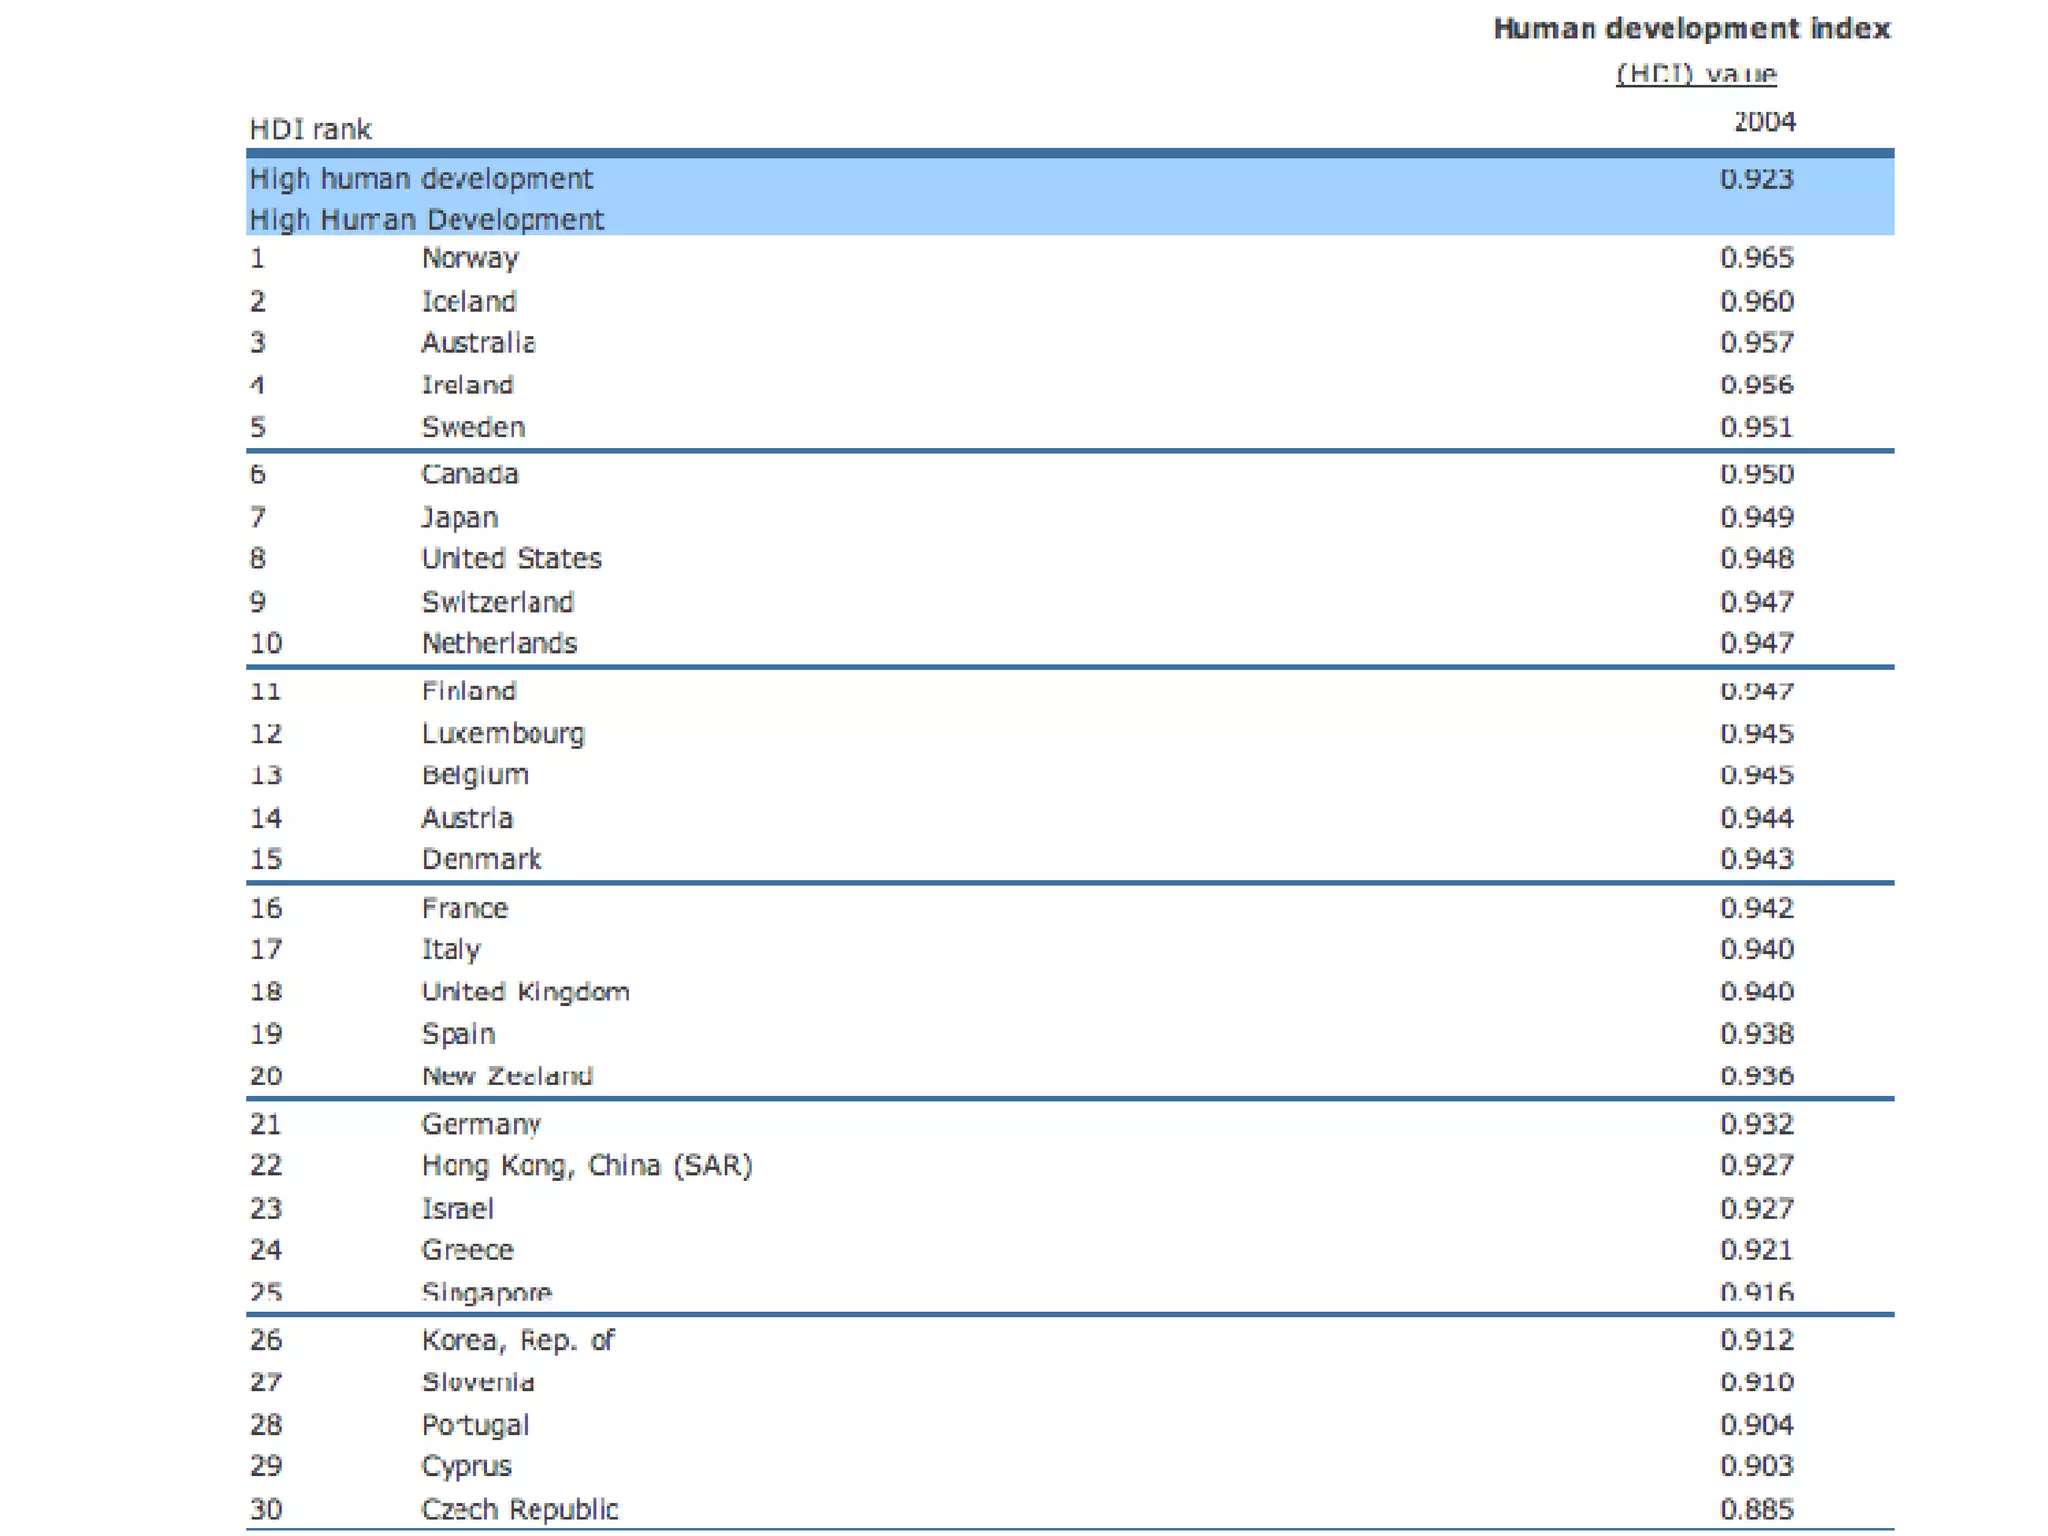Image resolution: width=2048 pixels, height=1536 pixels.
Task: Select the High human development row
Action: coord(421,179)
